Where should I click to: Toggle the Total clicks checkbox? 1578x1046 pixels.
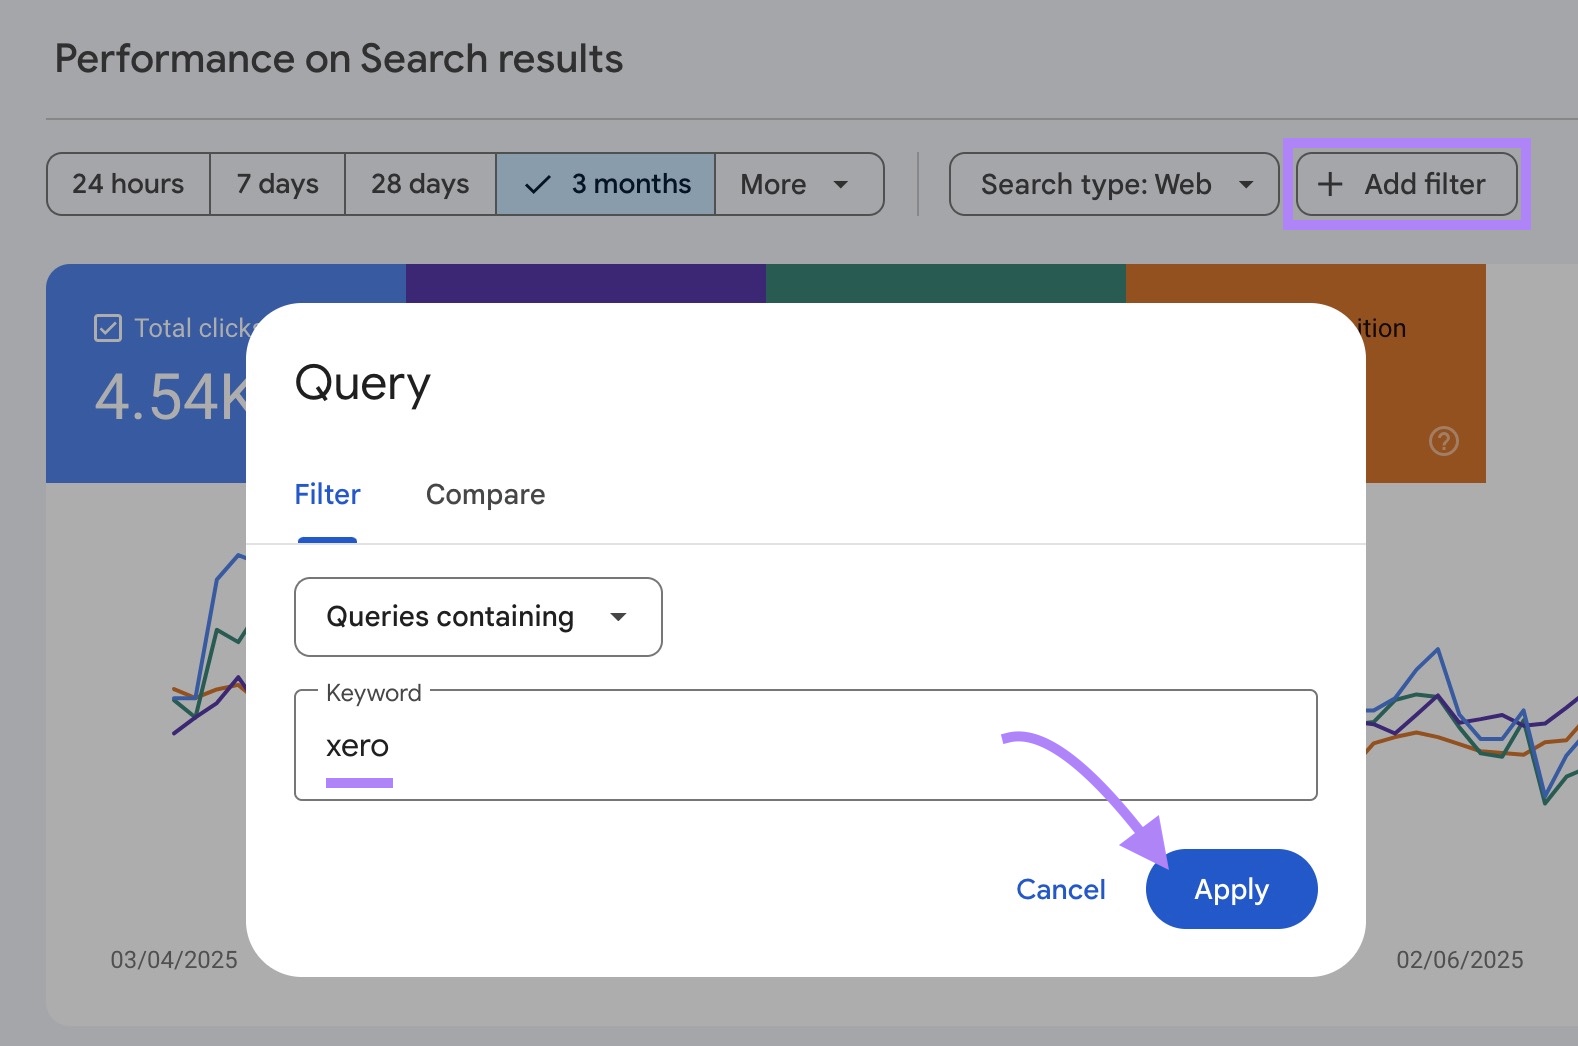(x=108, y=328)
